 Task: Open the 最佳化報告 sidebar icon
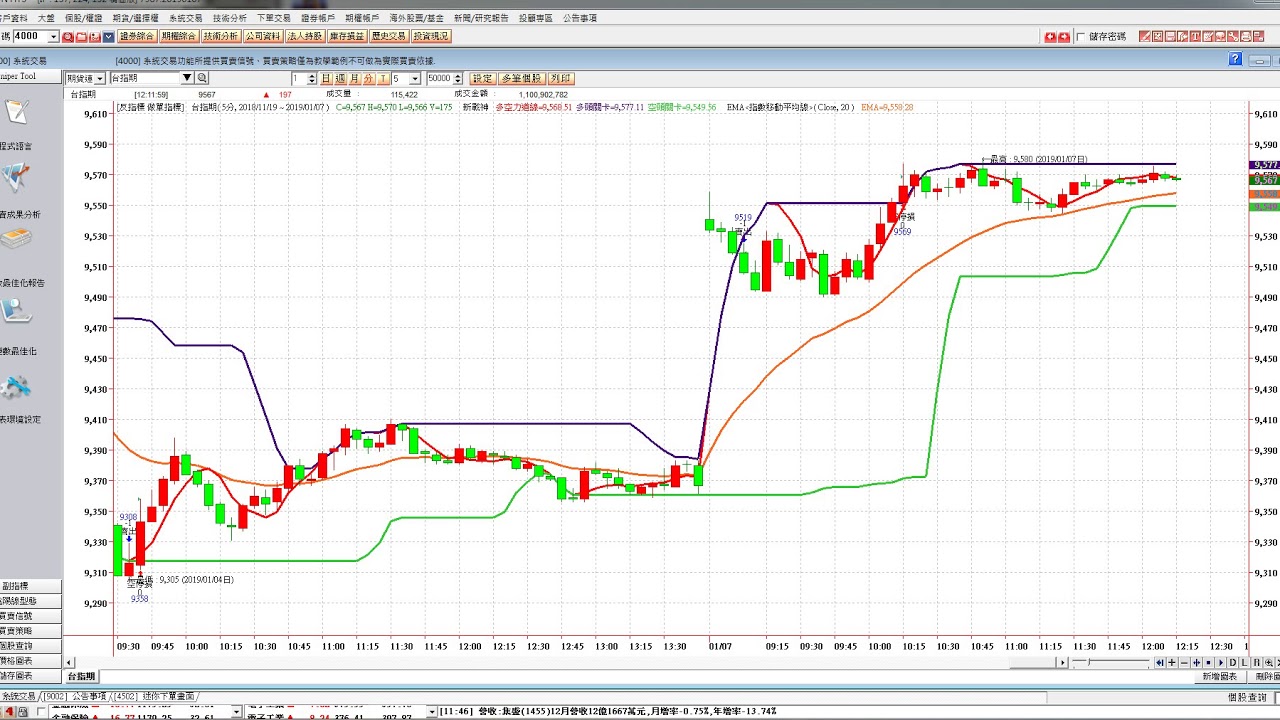point(16,240)
